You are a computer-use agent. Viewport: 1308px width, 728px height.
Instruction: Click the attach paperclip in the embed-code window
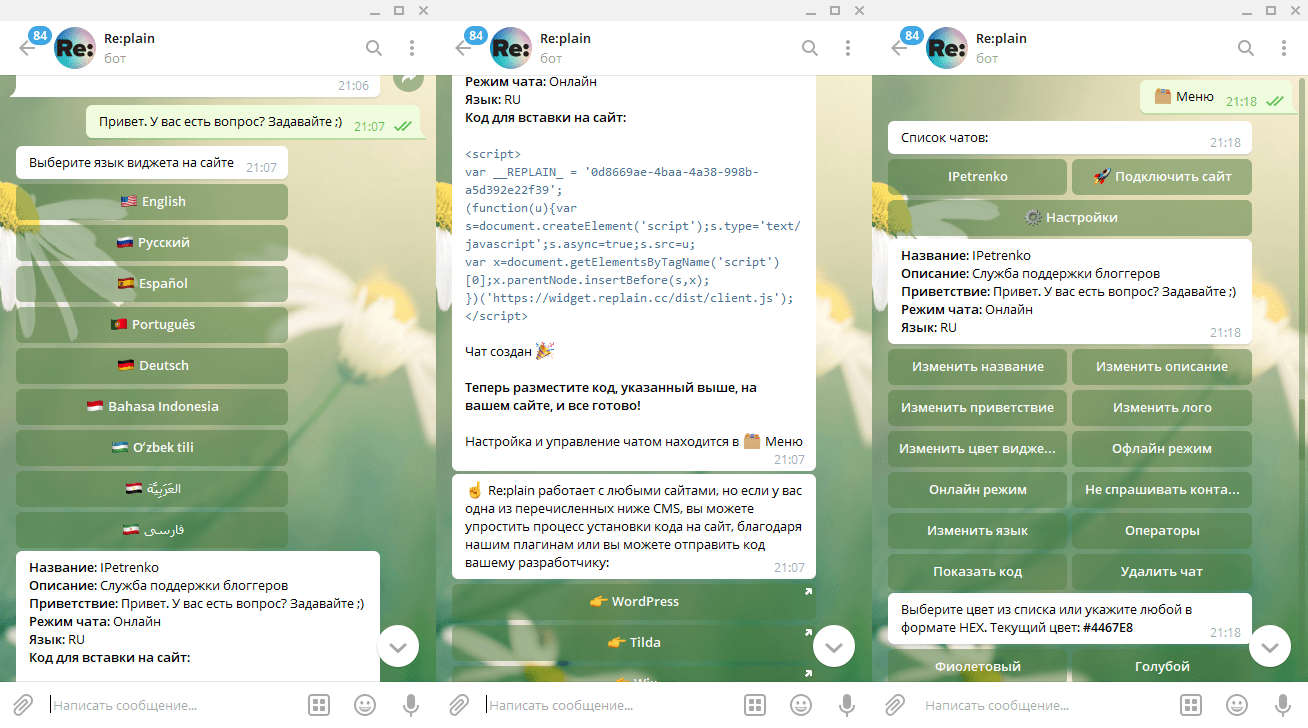click(x=459, y=705)
